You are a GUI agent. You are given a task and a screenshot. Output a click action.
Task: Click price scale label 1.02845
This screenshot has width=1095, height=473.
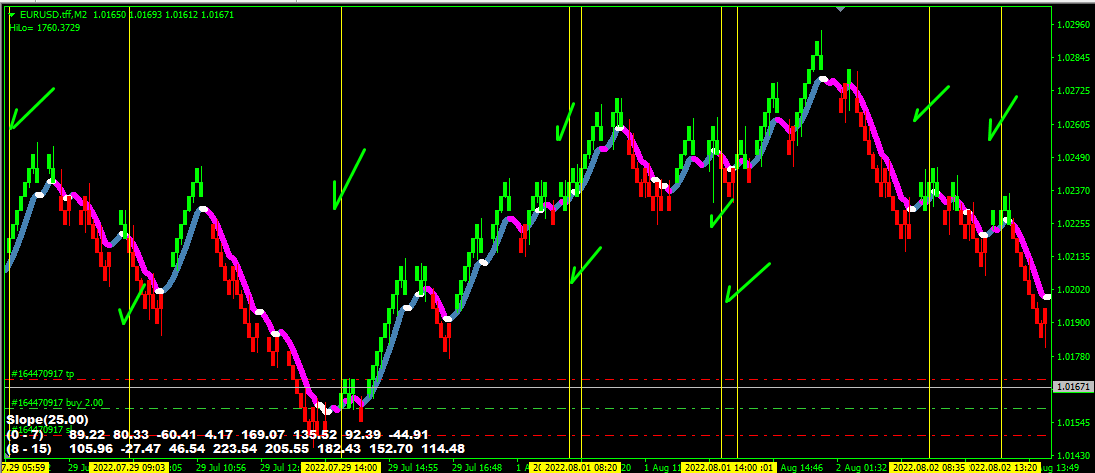[x=1074, y=58]
